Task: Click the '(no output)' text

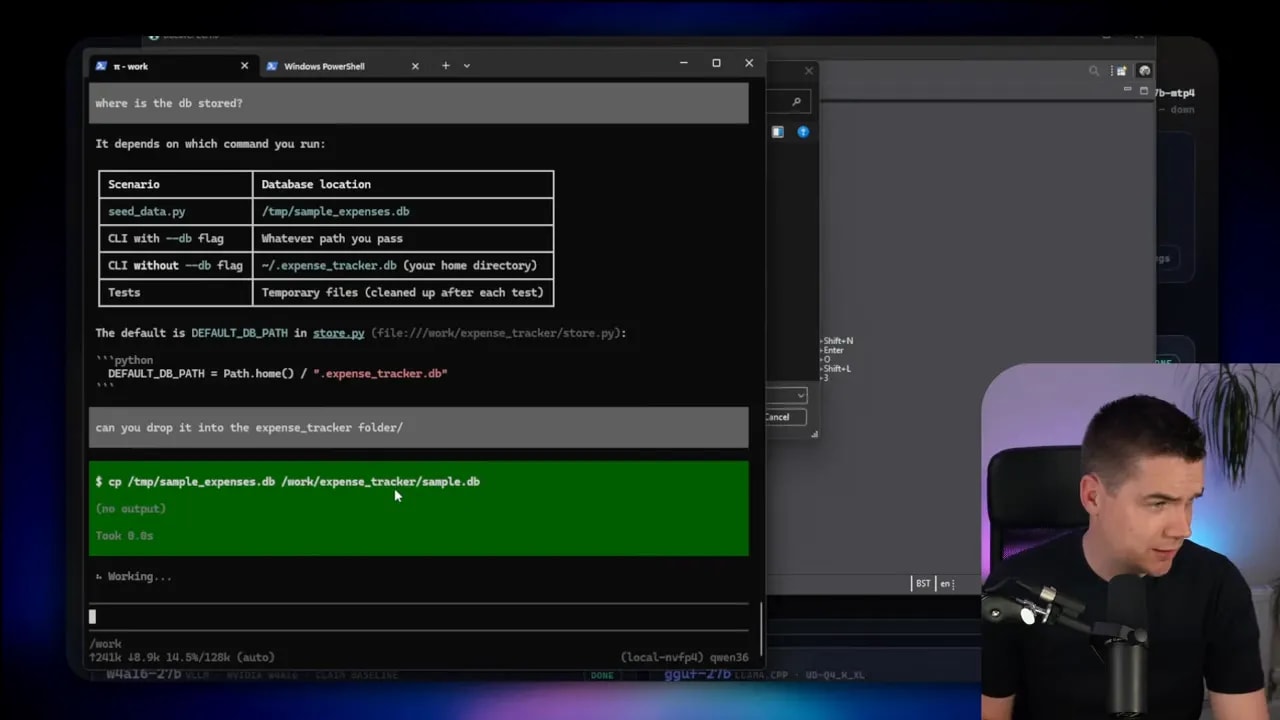Action: pyautogui.click(x=131, y=509)
